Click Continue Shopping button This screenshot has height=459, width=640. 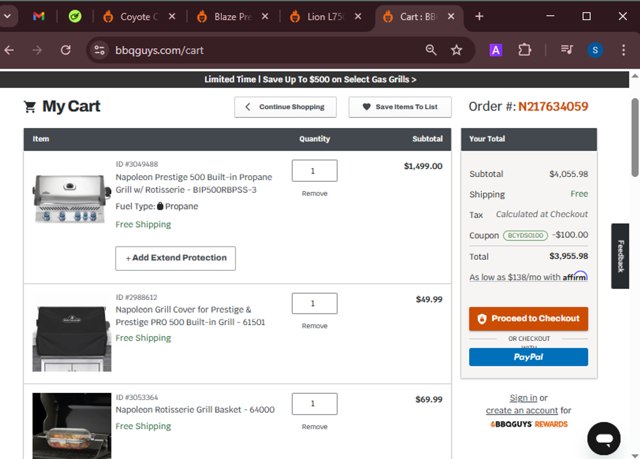pos(285,107)
